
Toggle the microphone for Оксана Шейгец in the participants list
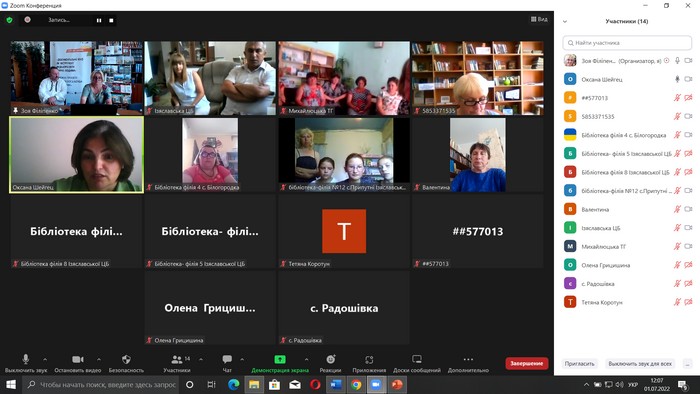pyautogui.click(x=677, y=79)
